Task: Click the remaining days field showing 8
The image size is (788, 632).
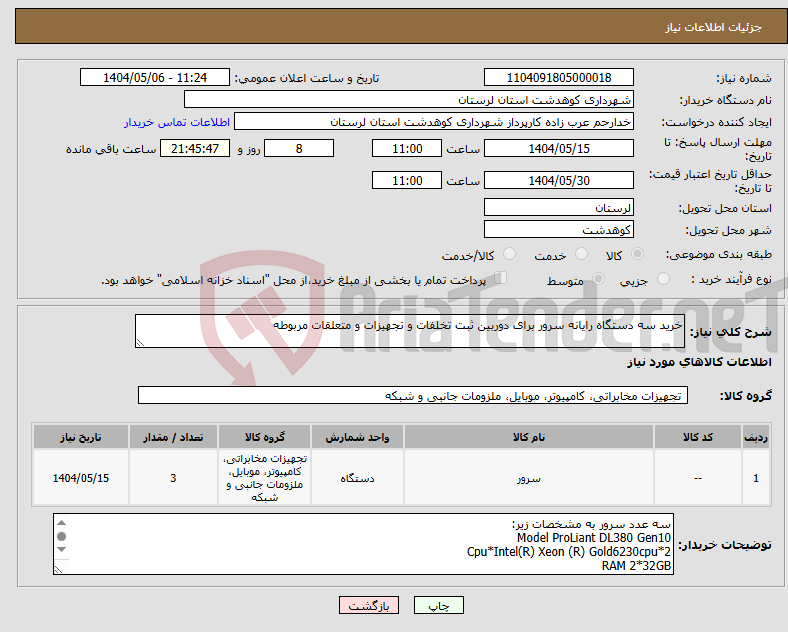Action: [x=299, y=149]
